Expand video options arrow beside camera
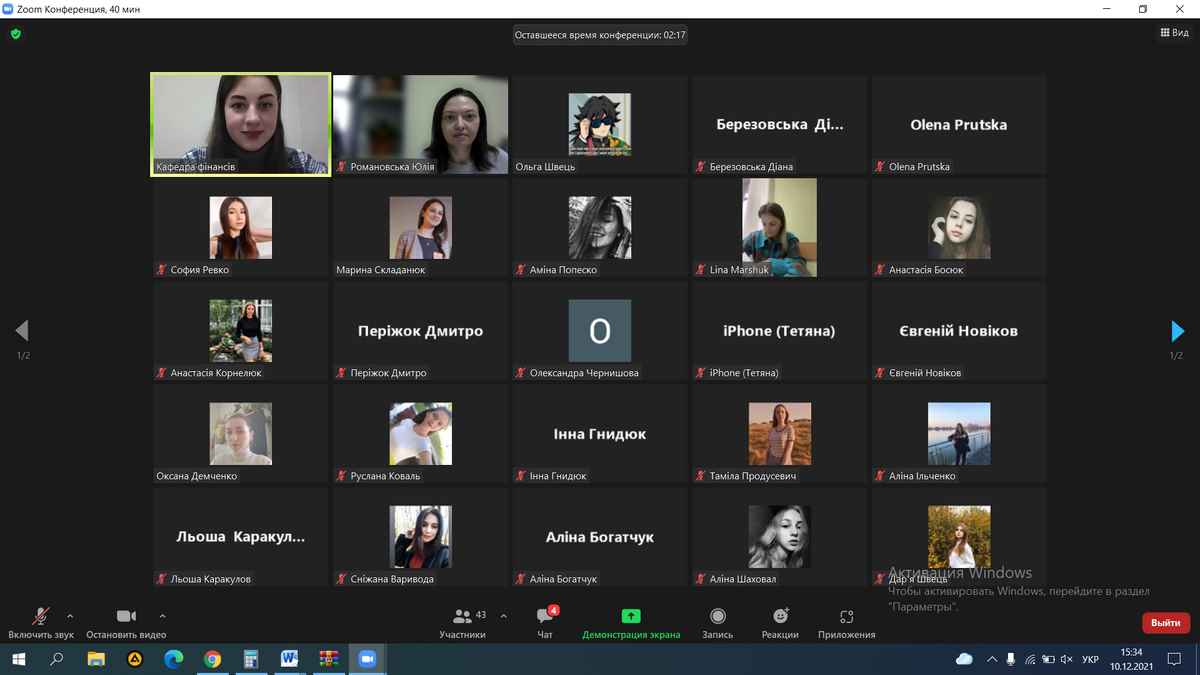 pyautogui.click(x=162, y=616)
